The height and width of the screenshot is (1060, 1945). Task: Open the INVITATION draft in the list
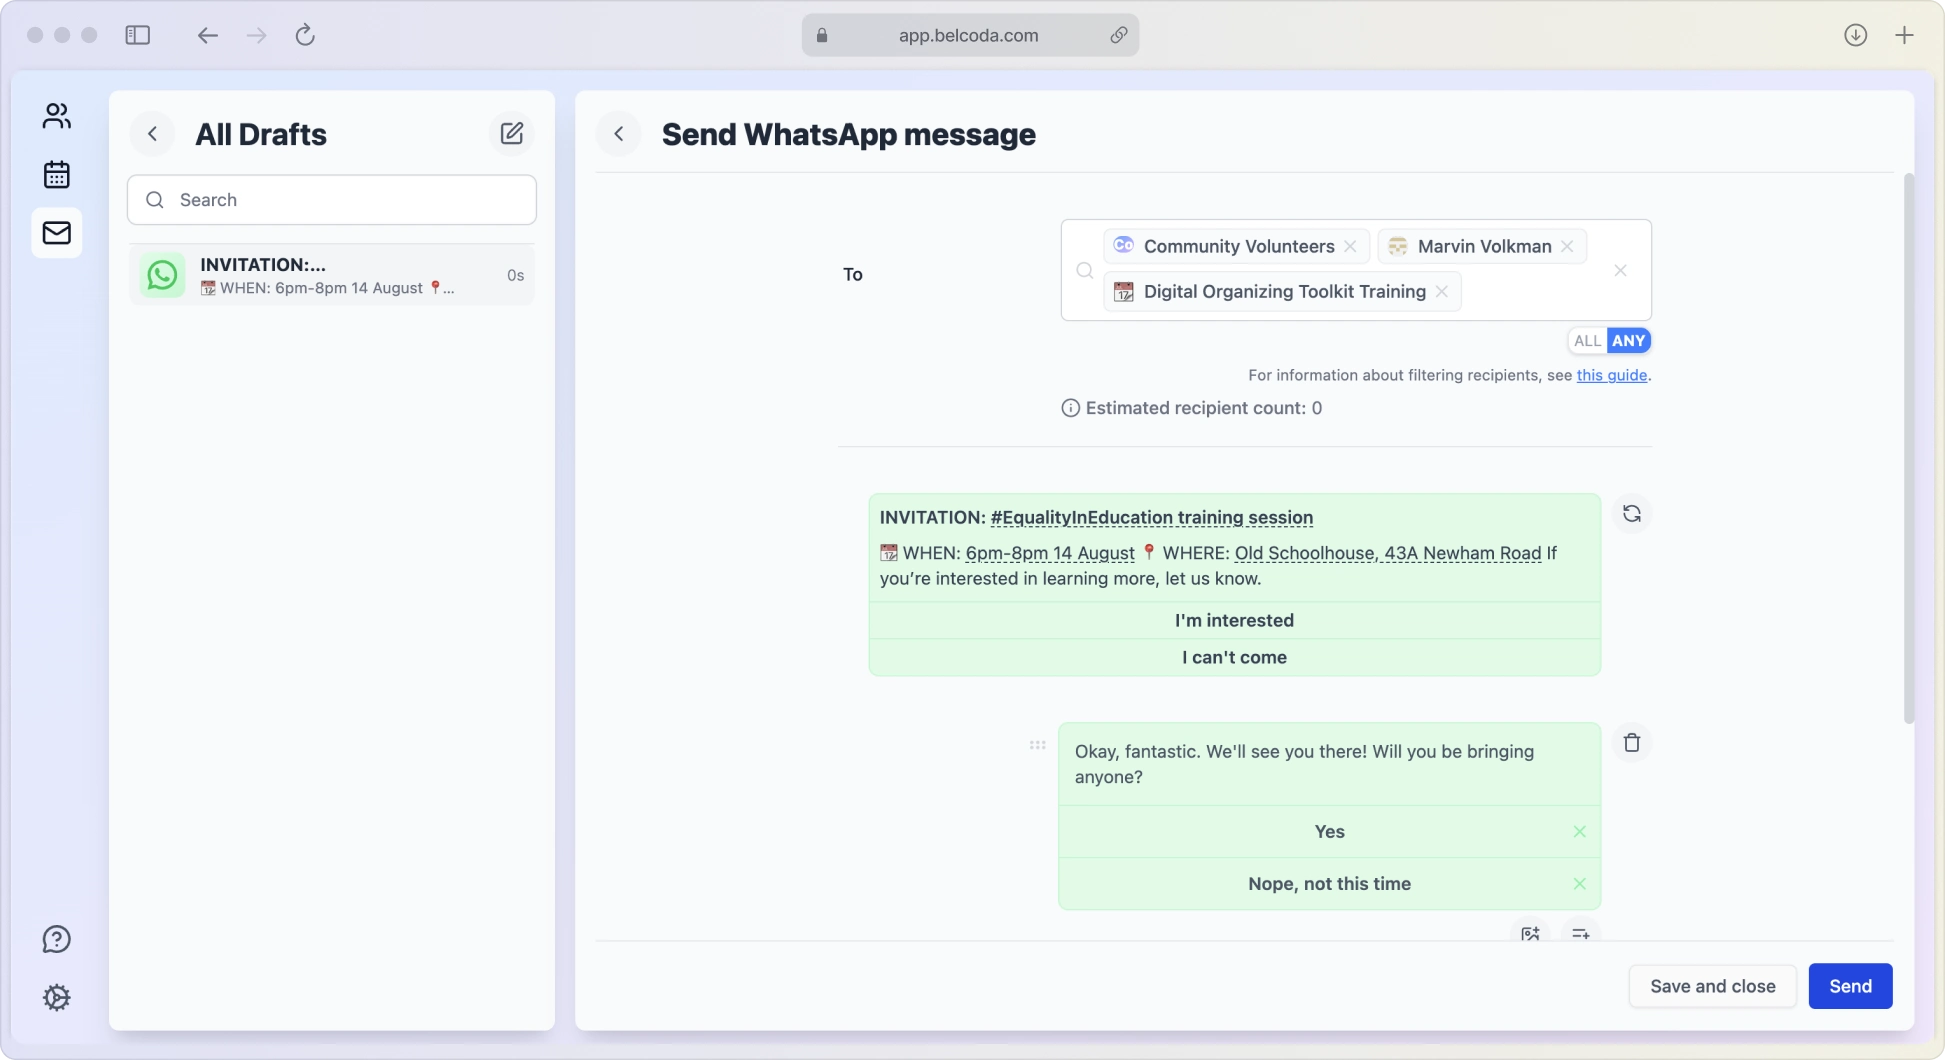[331, 275]
